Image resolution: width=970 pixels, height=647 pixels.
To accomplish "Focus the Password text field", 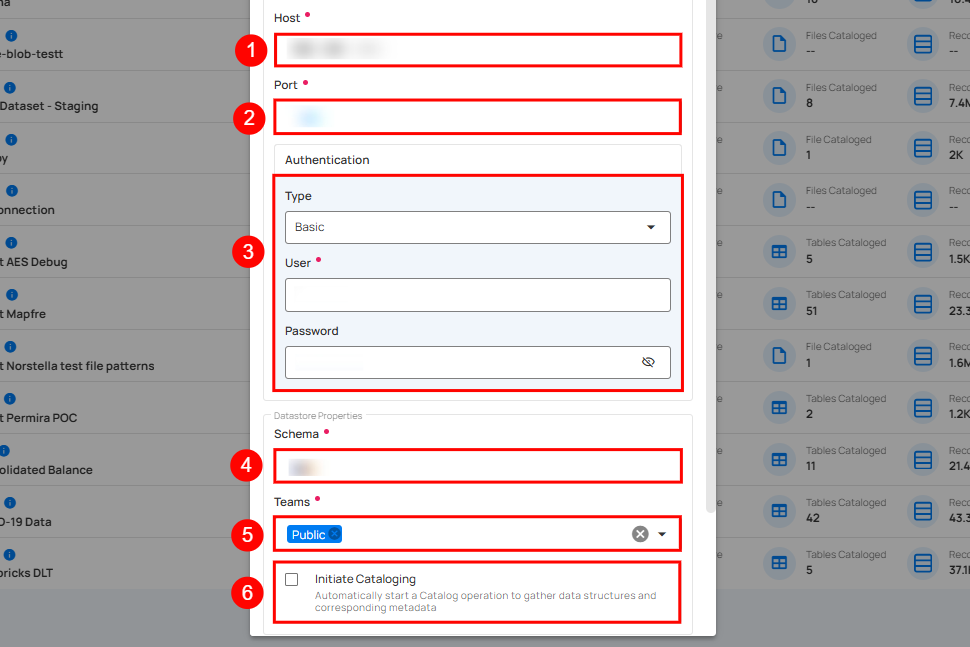I will coord(460,362).
